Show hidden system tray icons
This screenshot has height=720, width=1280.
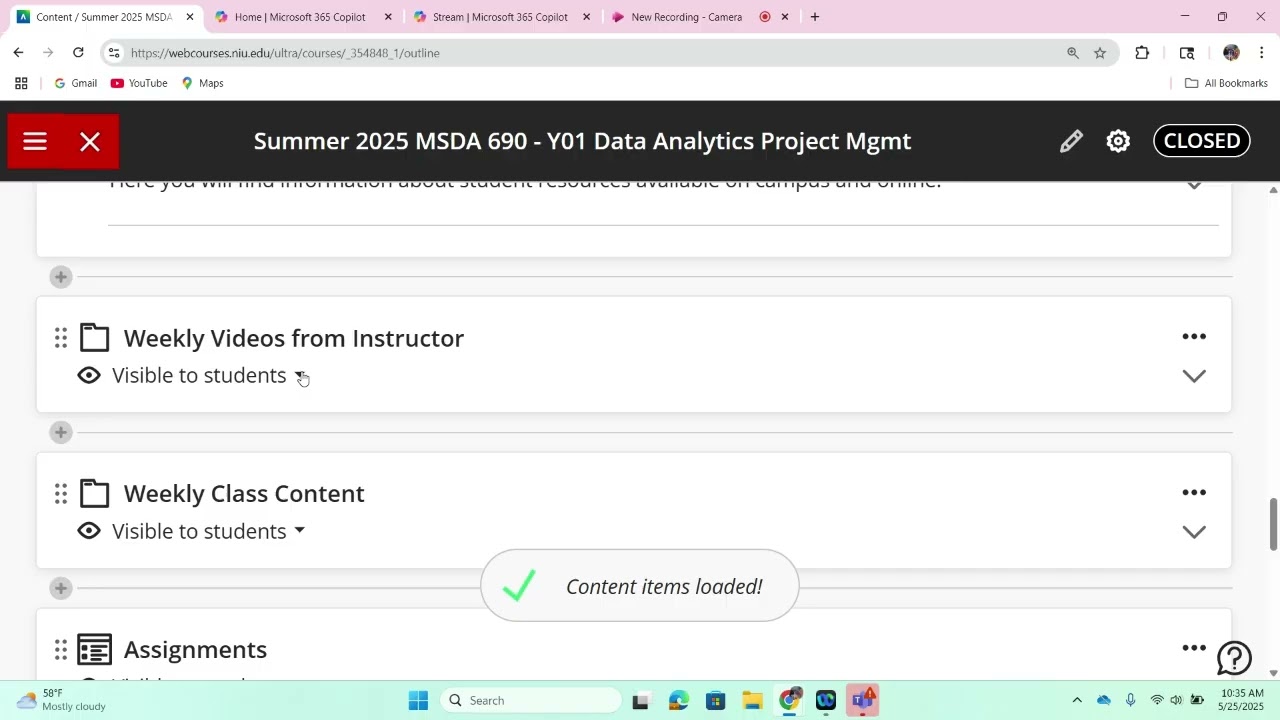click(1077, 700)
